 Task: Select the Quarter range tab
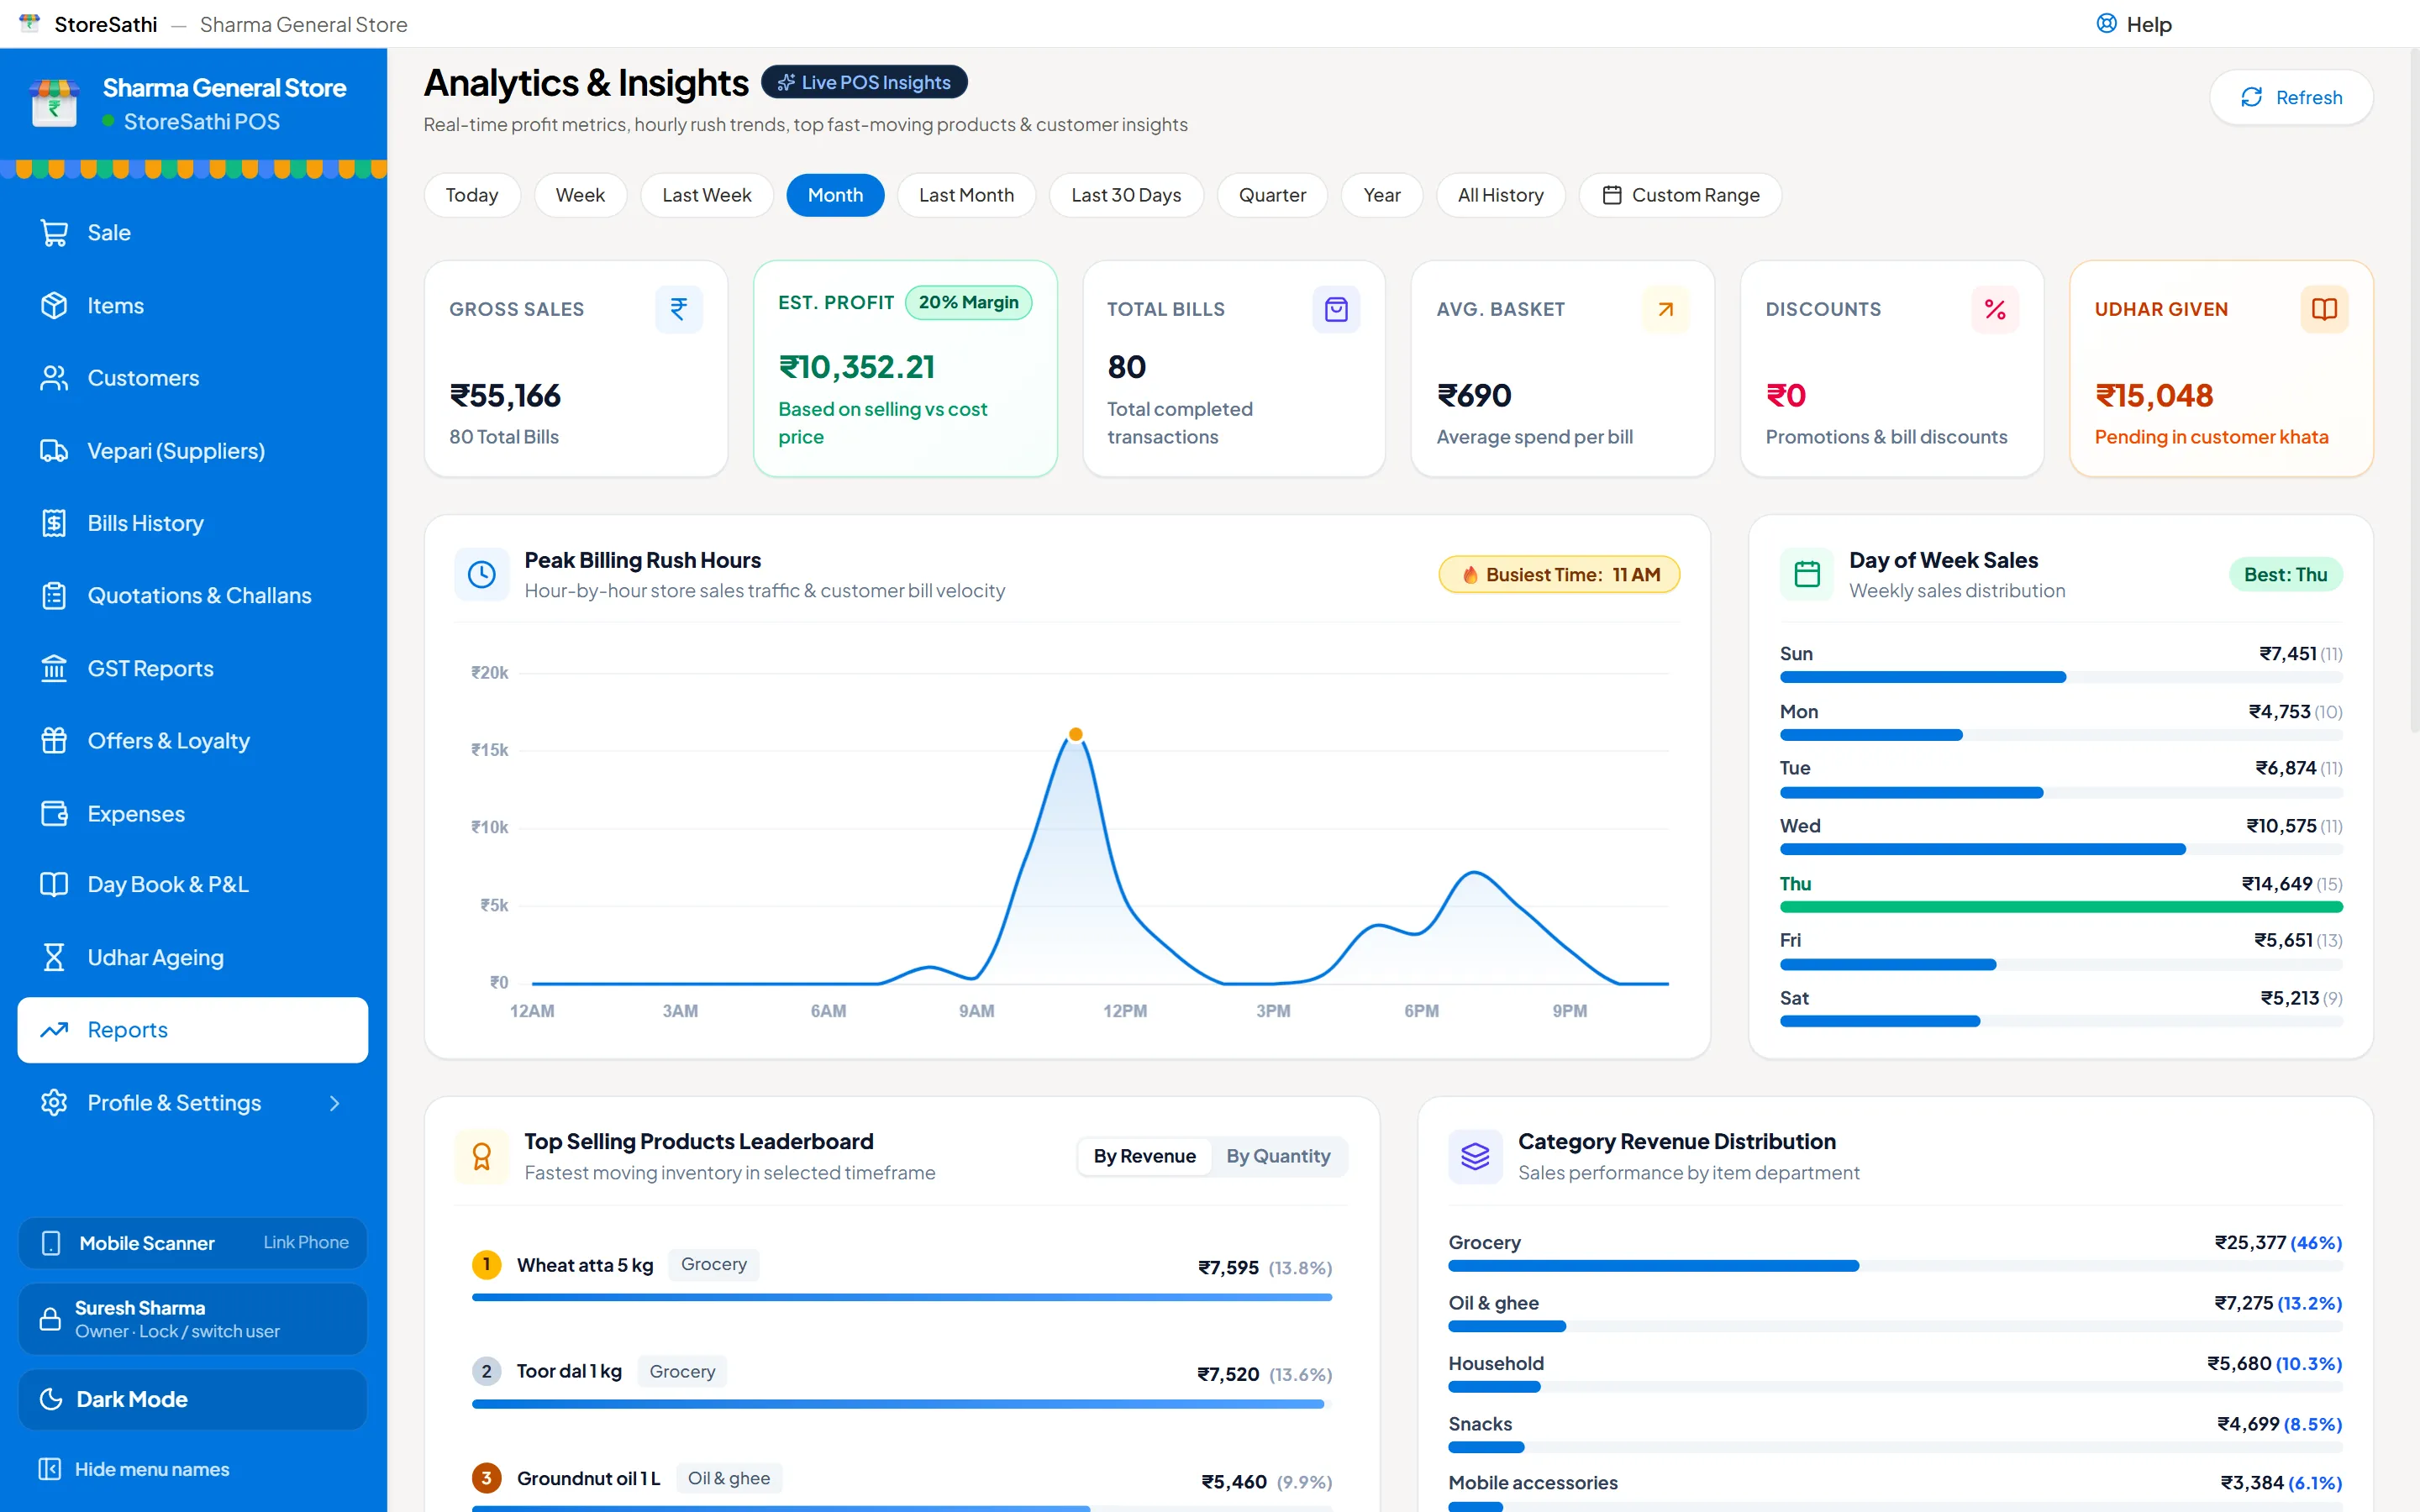tap(1272, 195)
